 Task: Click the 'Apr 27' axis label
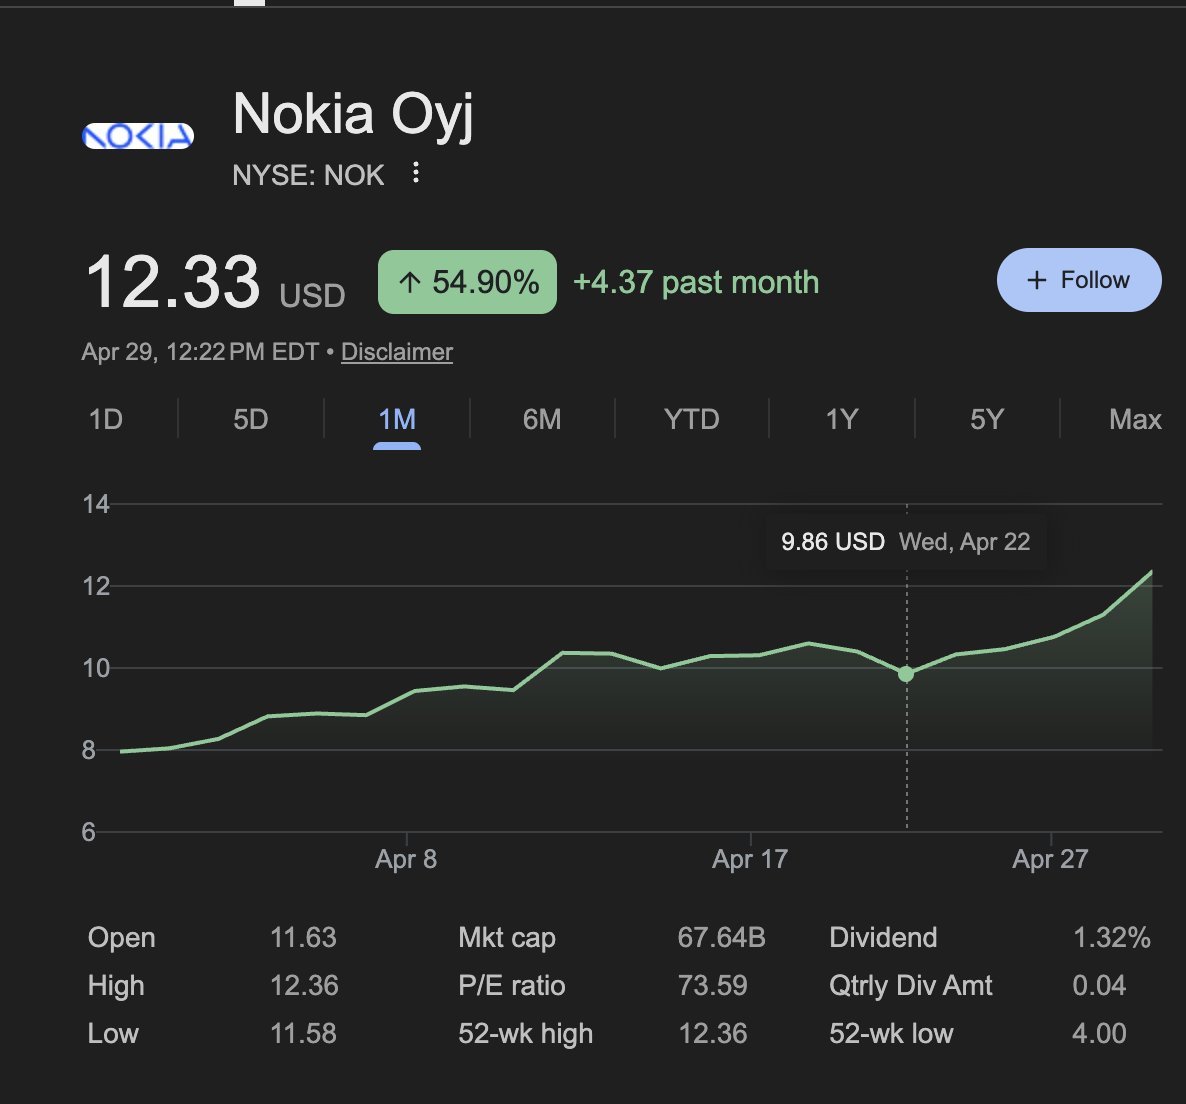1050,859
